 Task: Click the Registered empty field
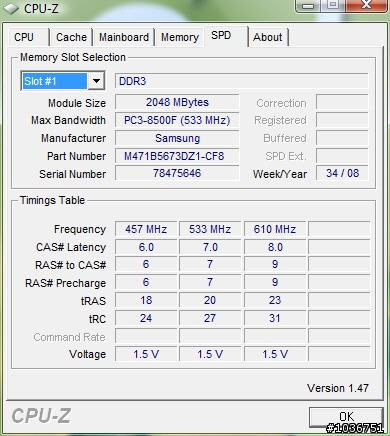pyautogui.click(x=342, y=120)
